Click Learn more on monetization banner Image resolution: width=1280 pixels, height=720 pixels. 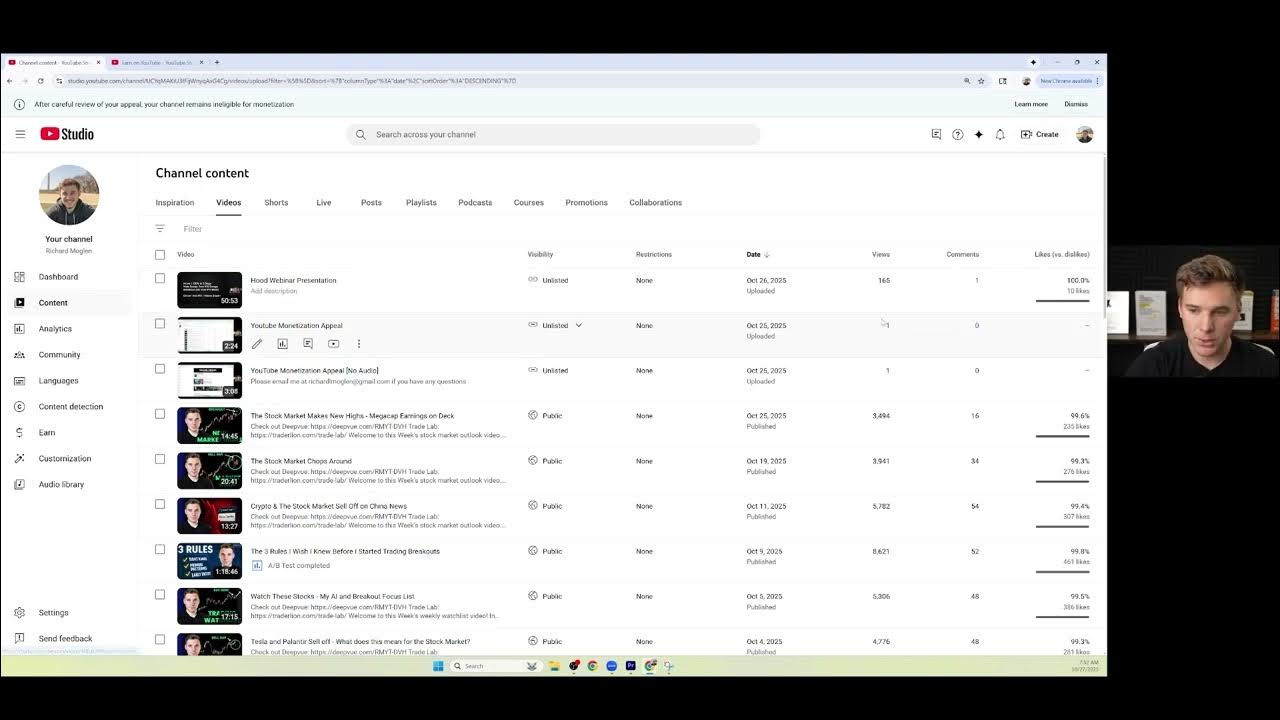point(1031,104)
